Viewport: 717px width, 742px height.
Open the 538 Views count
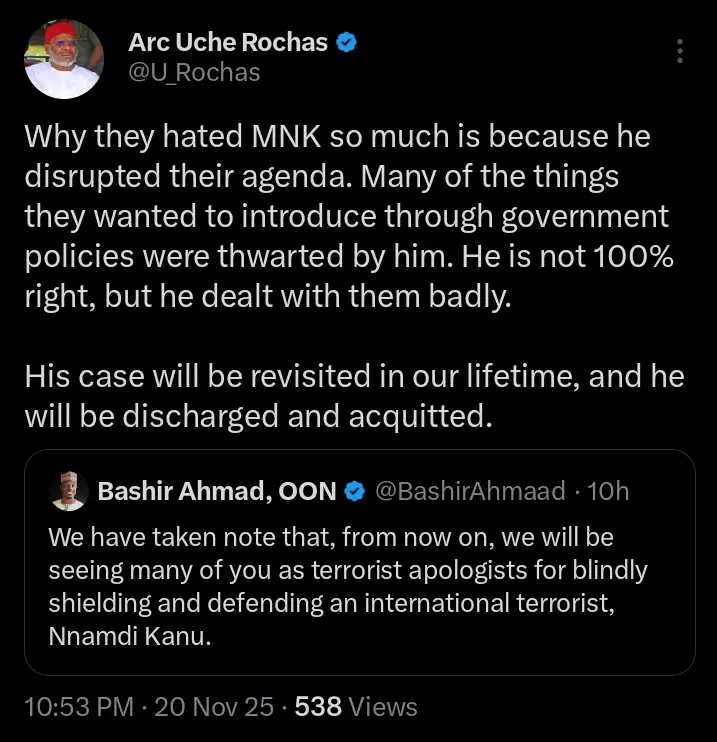coord(355,707)
